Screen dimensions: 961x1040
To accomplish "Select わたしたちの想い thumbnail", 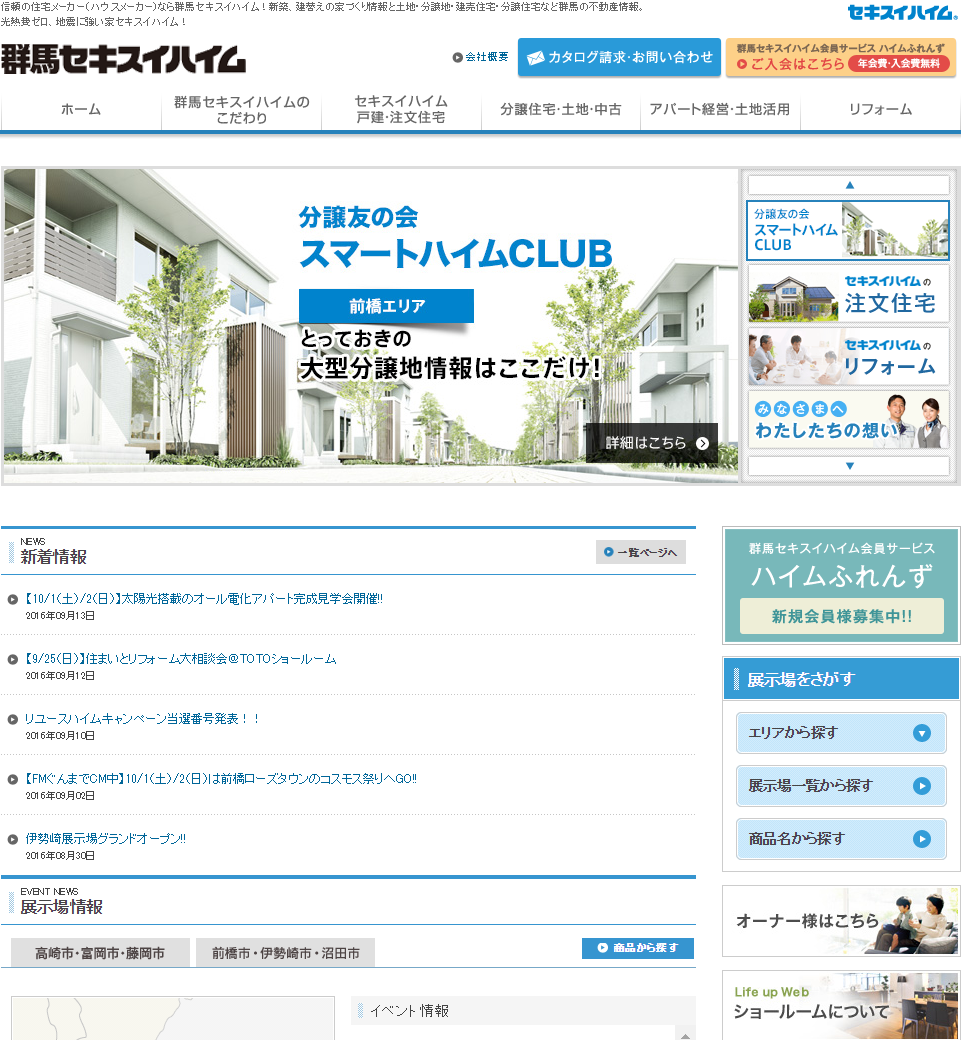I will (848, 419).
